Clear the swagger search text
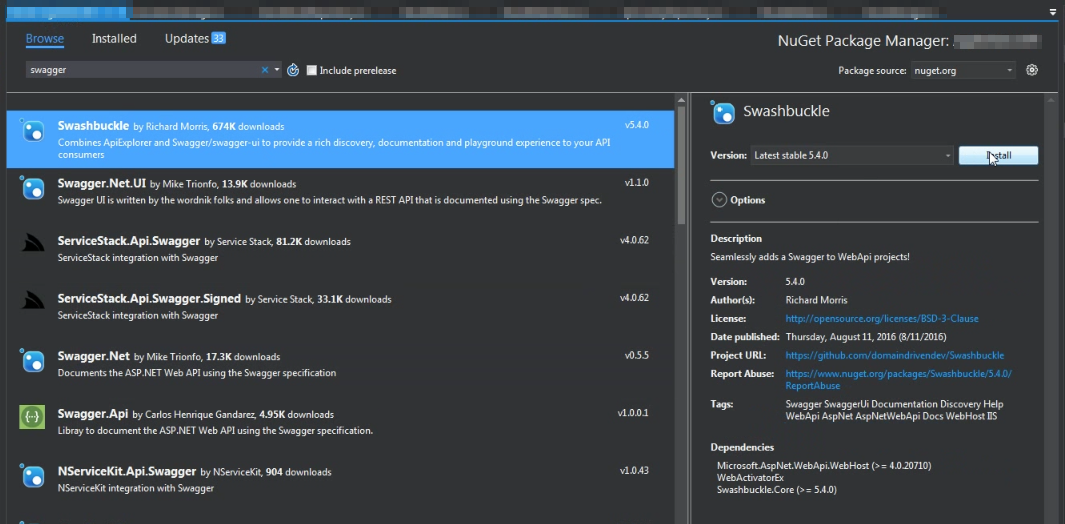The height and width of the screenshot is (524, 1065). (265, 70)
